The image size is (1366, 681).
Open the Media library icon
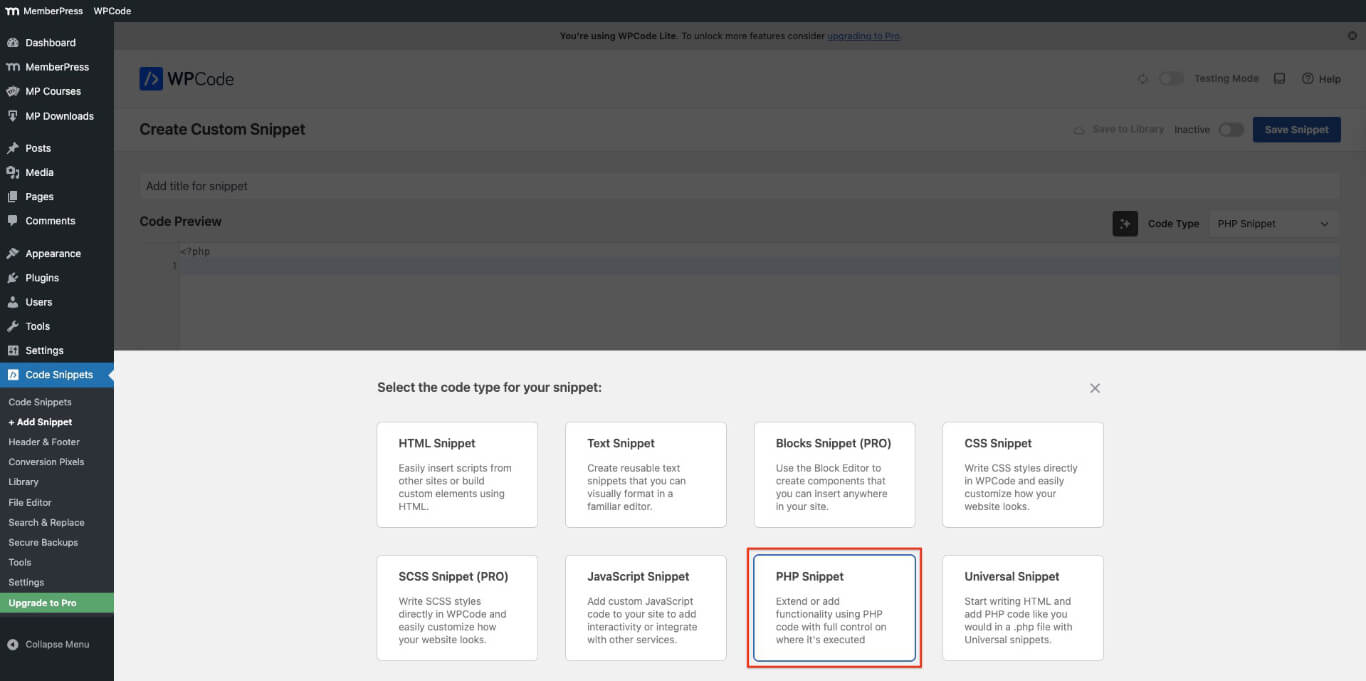pos(14,172)
